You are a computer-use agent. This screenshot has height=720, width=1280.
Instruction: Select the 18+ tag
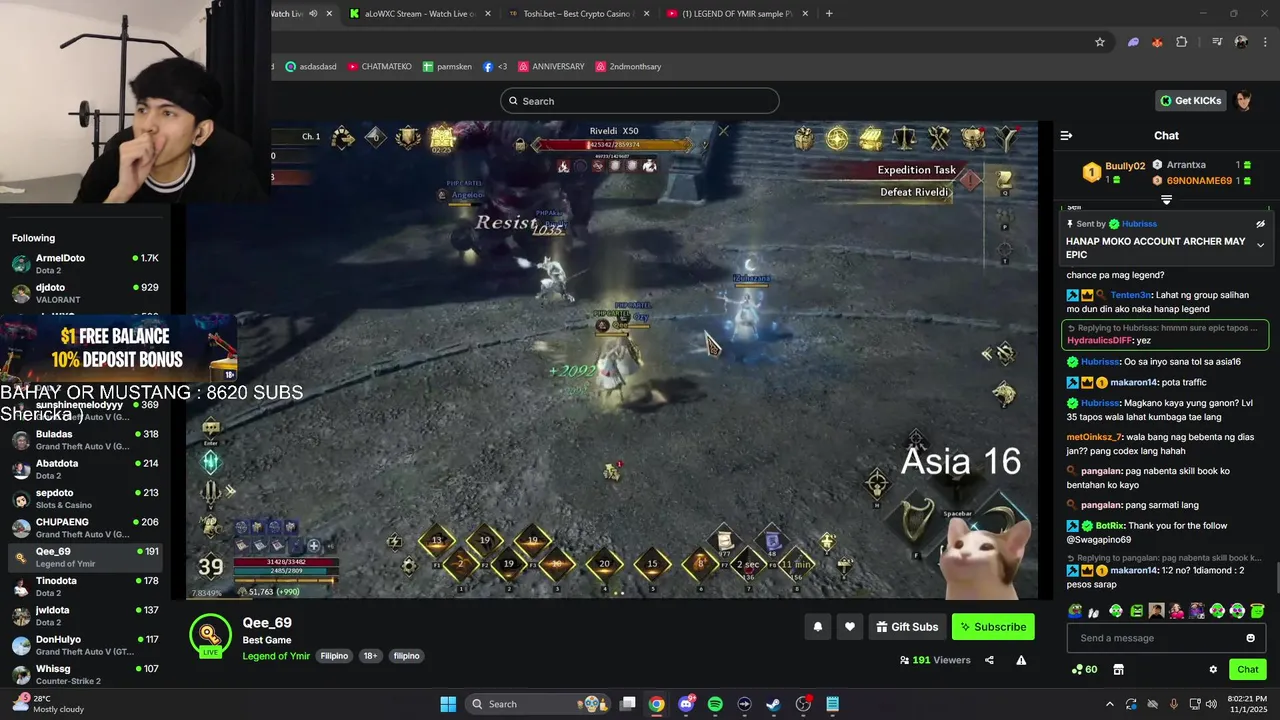(x=370, y=656)
